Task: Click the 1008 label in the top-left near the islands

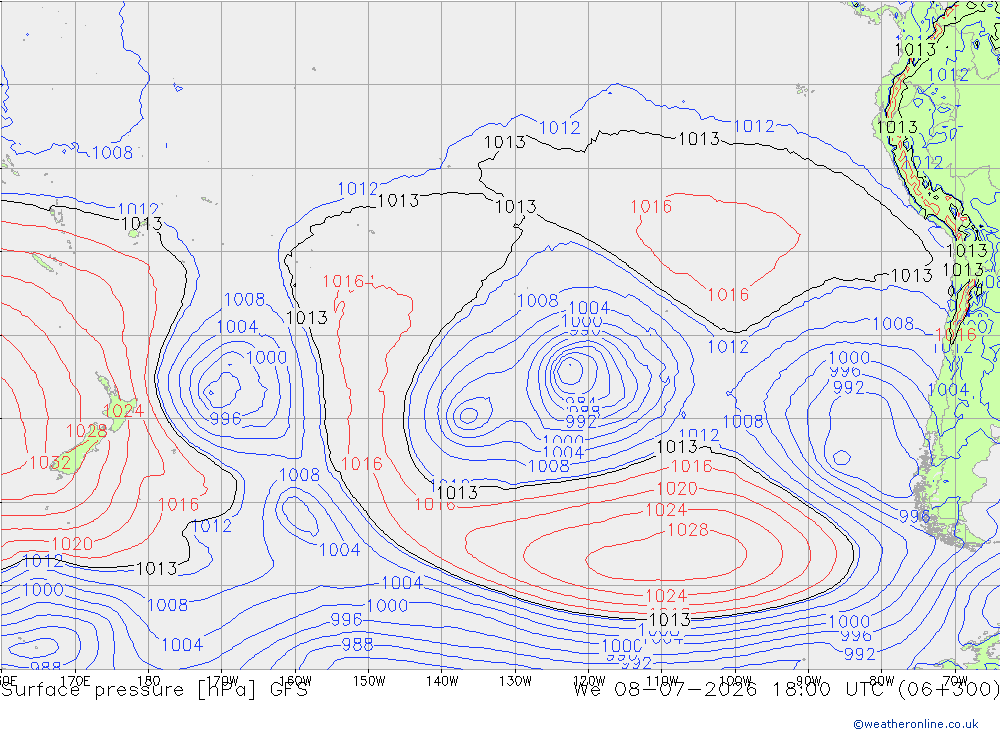Action: 112,152
